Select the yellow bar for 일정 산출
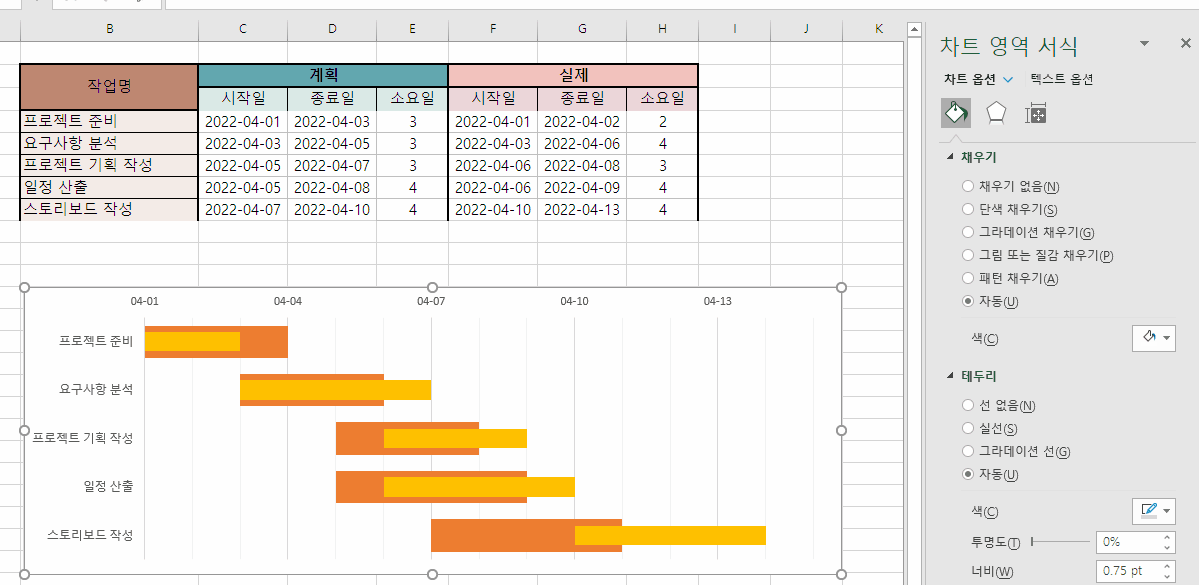The height and width of the screenshot is (585, 1199). click(479, 487)
